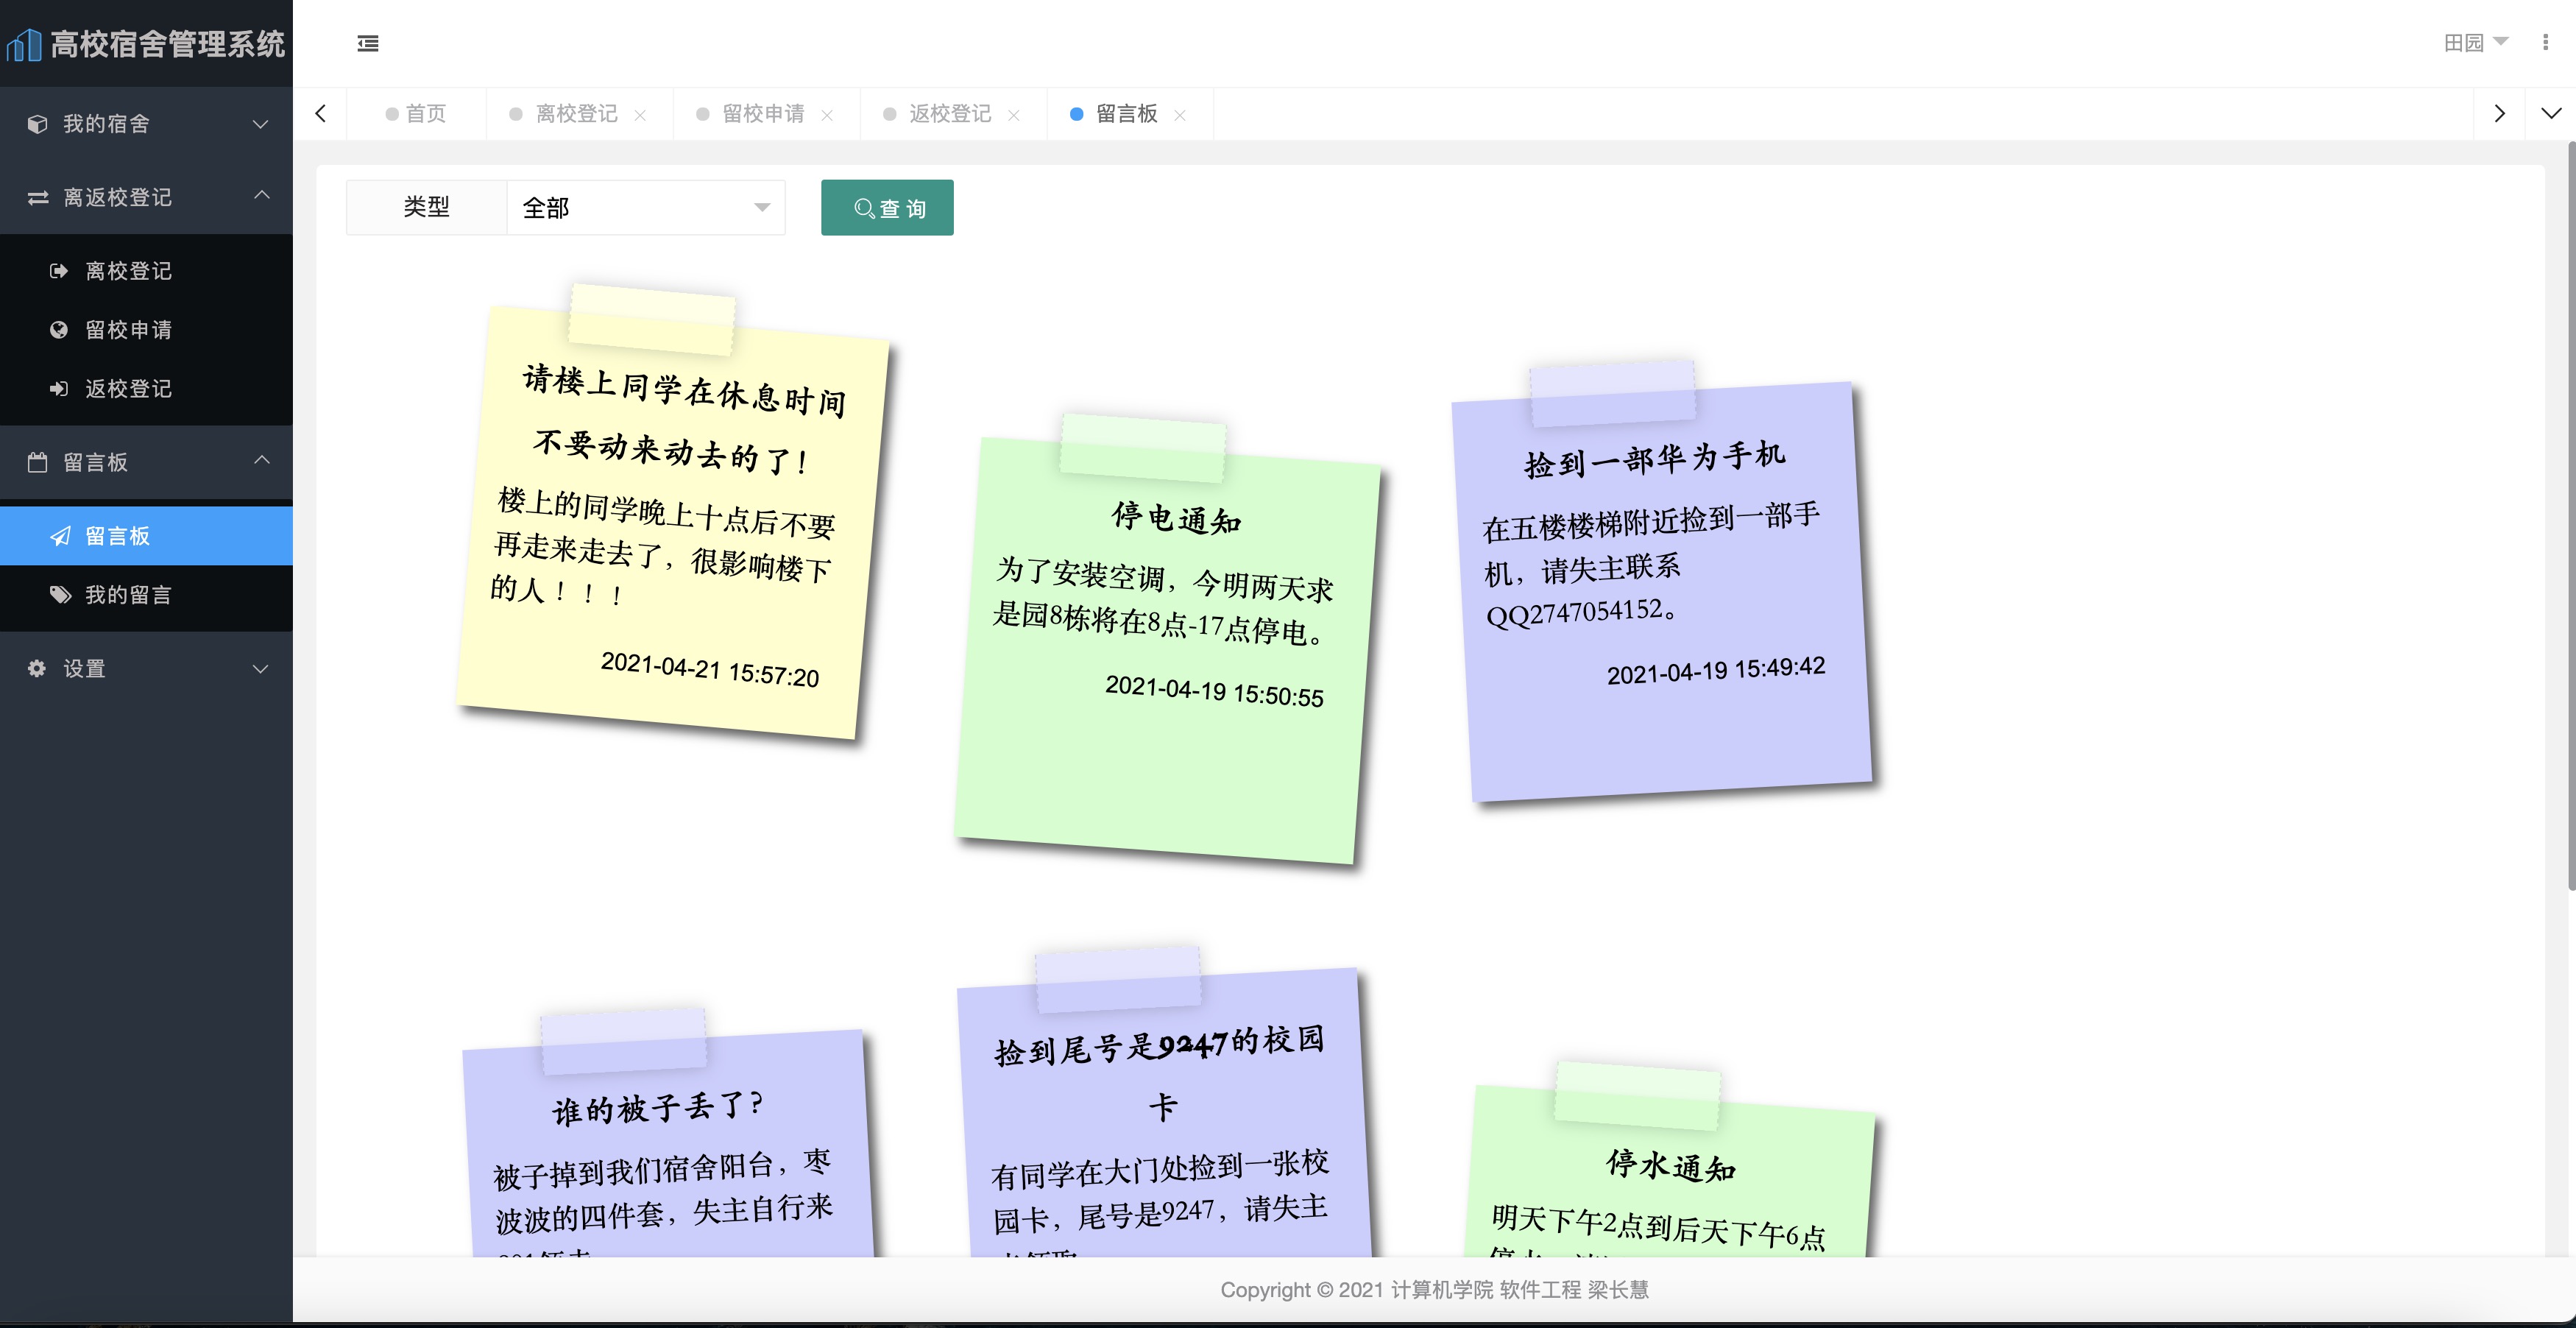Click the 查询 query button
2576x1328 pixels.
[887, 207]
